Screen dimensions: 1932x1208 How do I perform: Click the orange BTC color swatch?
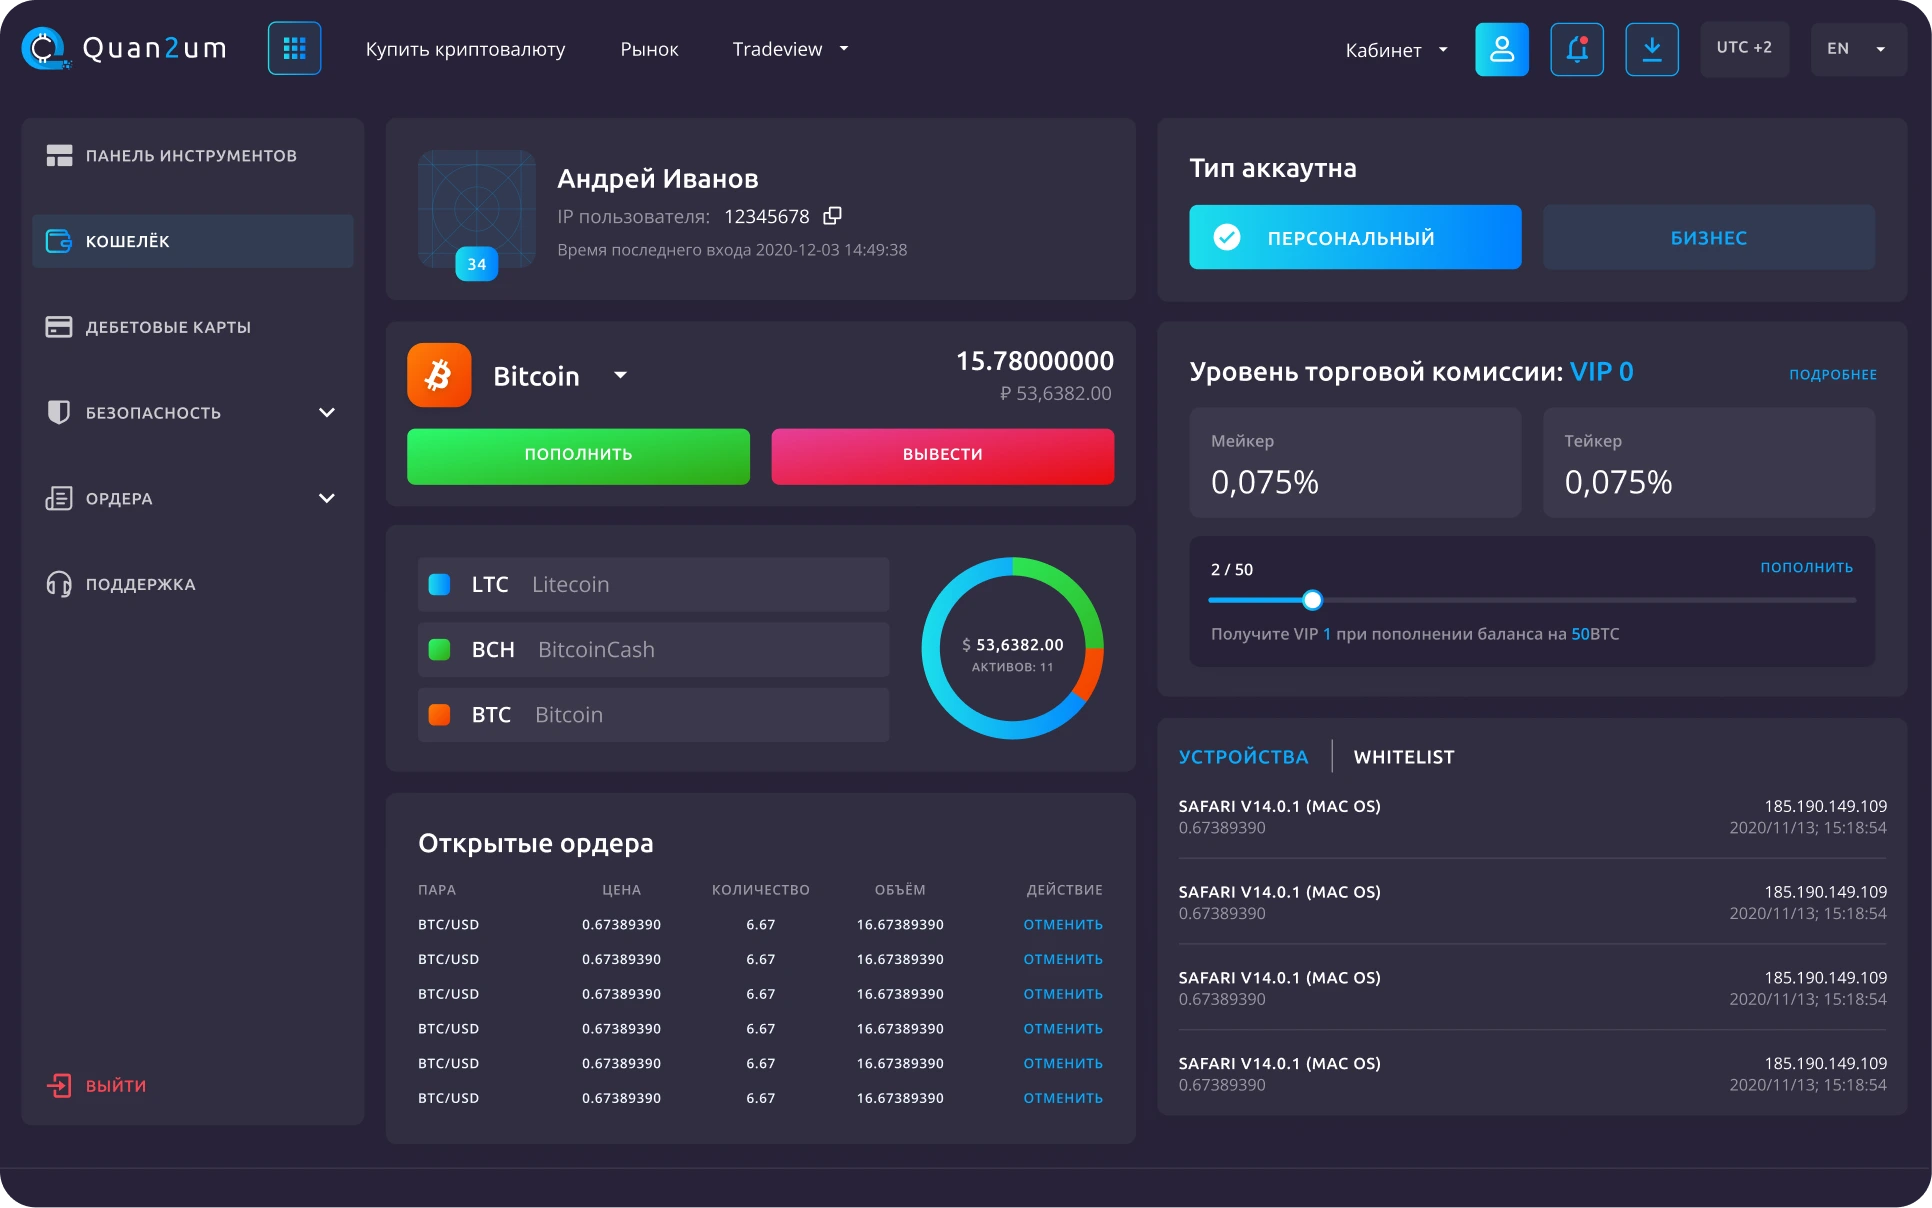coord(439,714)
